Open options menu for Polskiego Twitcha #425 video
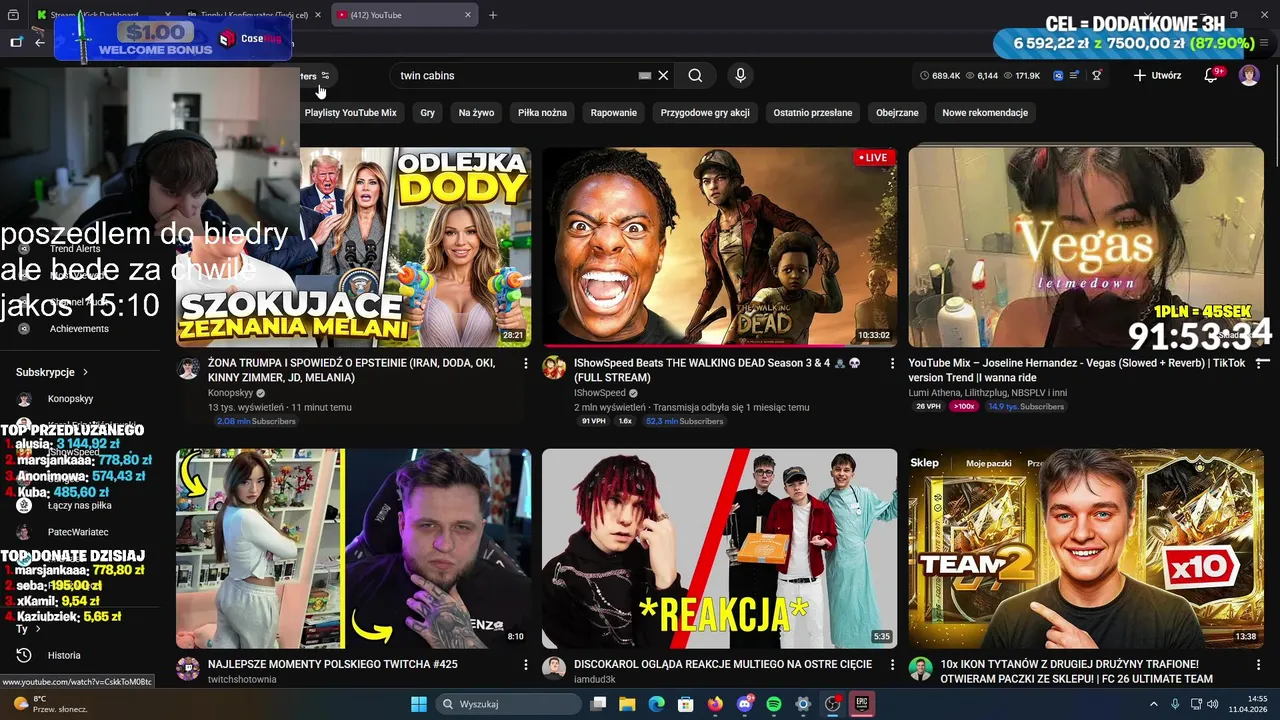The image size is (1280, 720). coord(526,664)
